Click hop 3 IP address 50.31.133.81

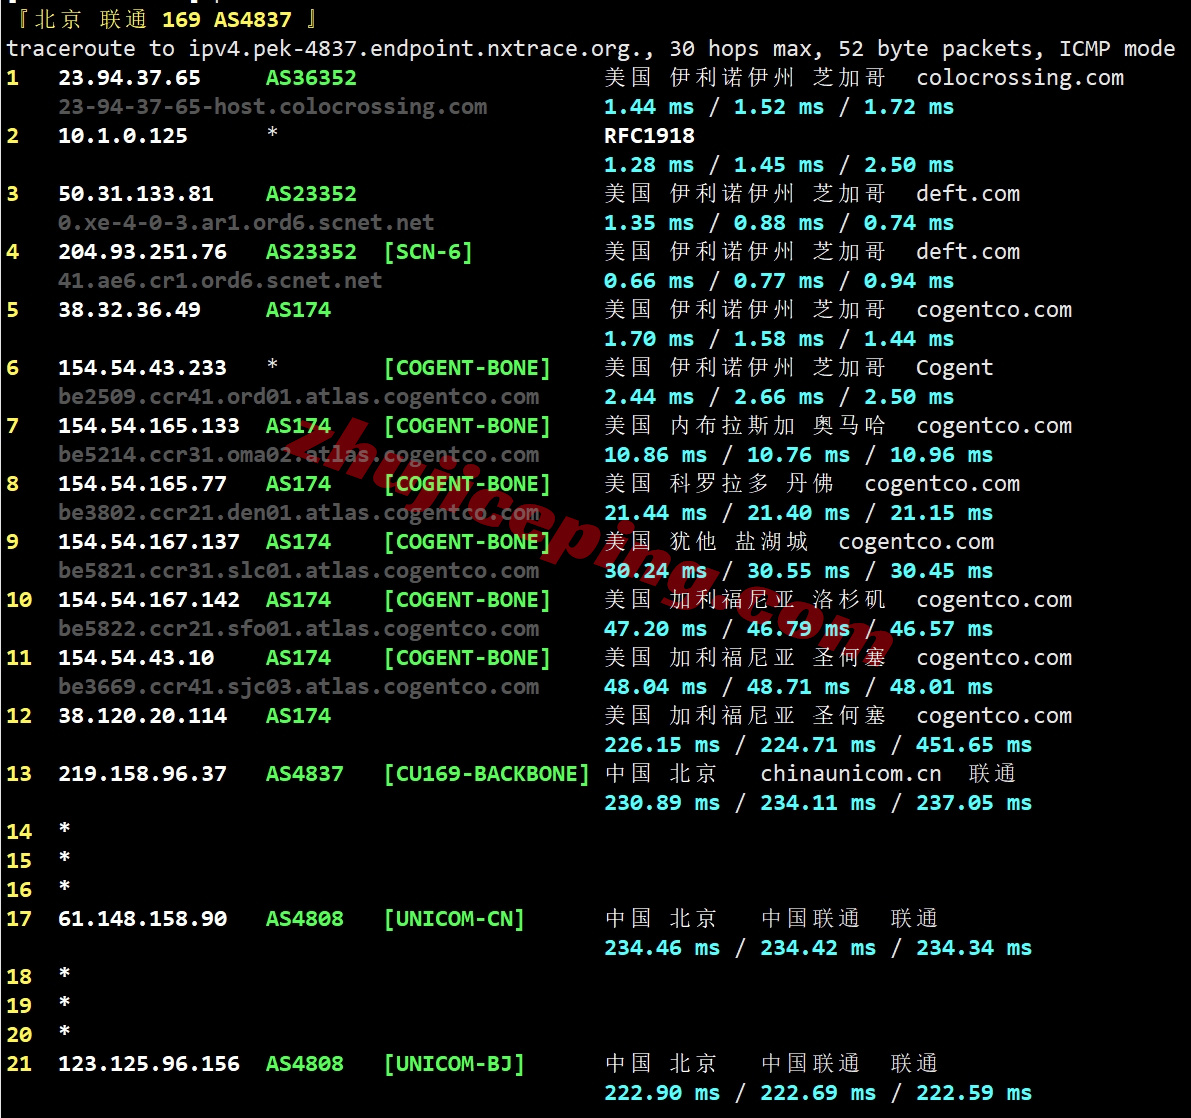pyautogui.click(x=136, y=194)
